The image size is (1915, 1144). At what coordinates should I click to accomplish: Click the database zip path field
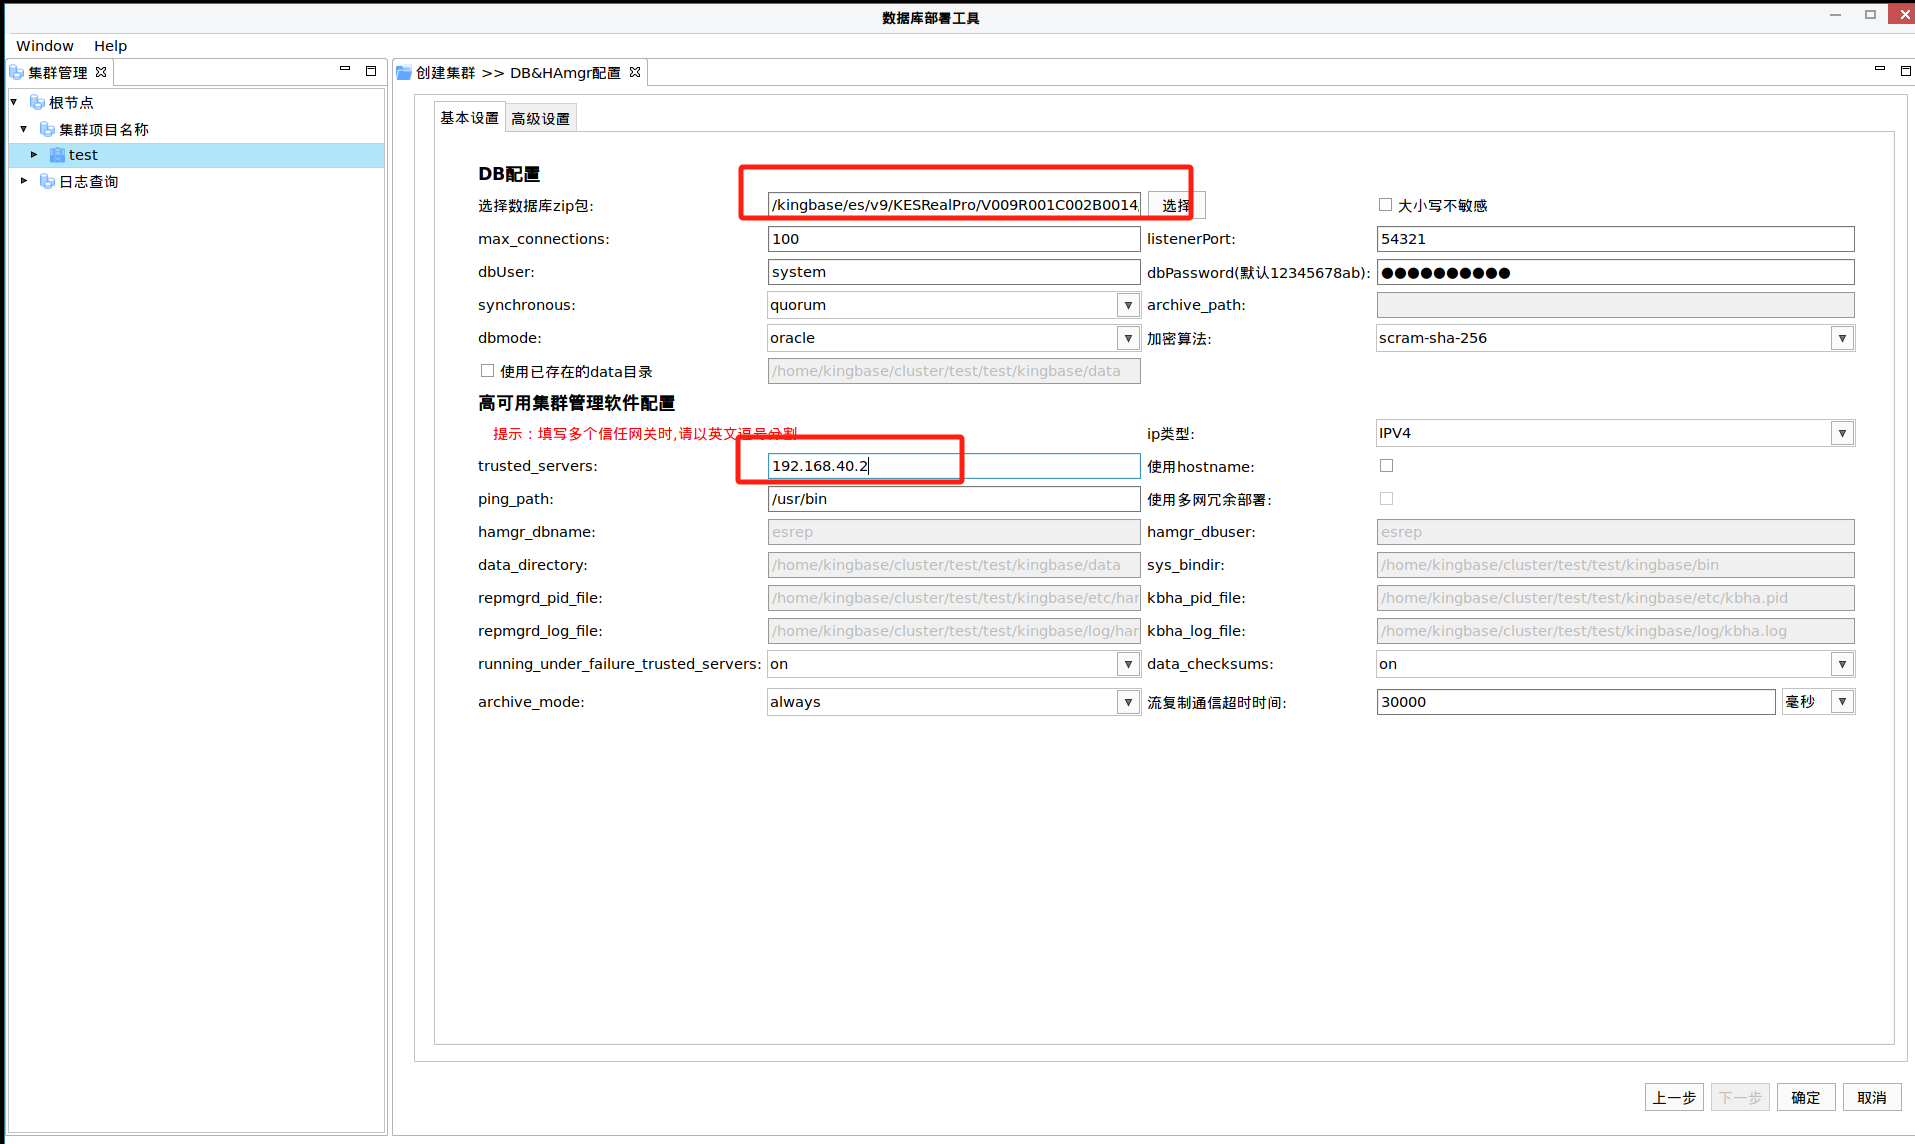954,205
